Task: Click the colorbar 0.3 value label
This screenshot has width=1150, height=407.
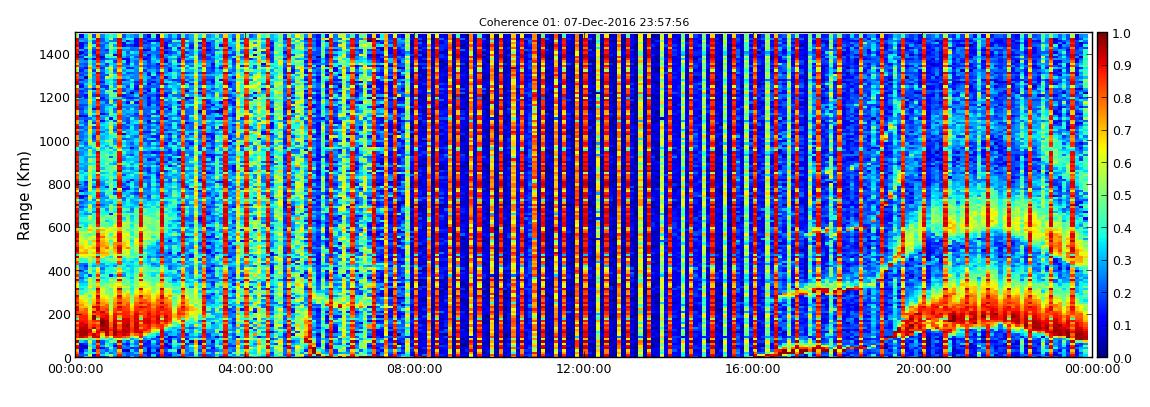Action: [x=1123, y=260]
